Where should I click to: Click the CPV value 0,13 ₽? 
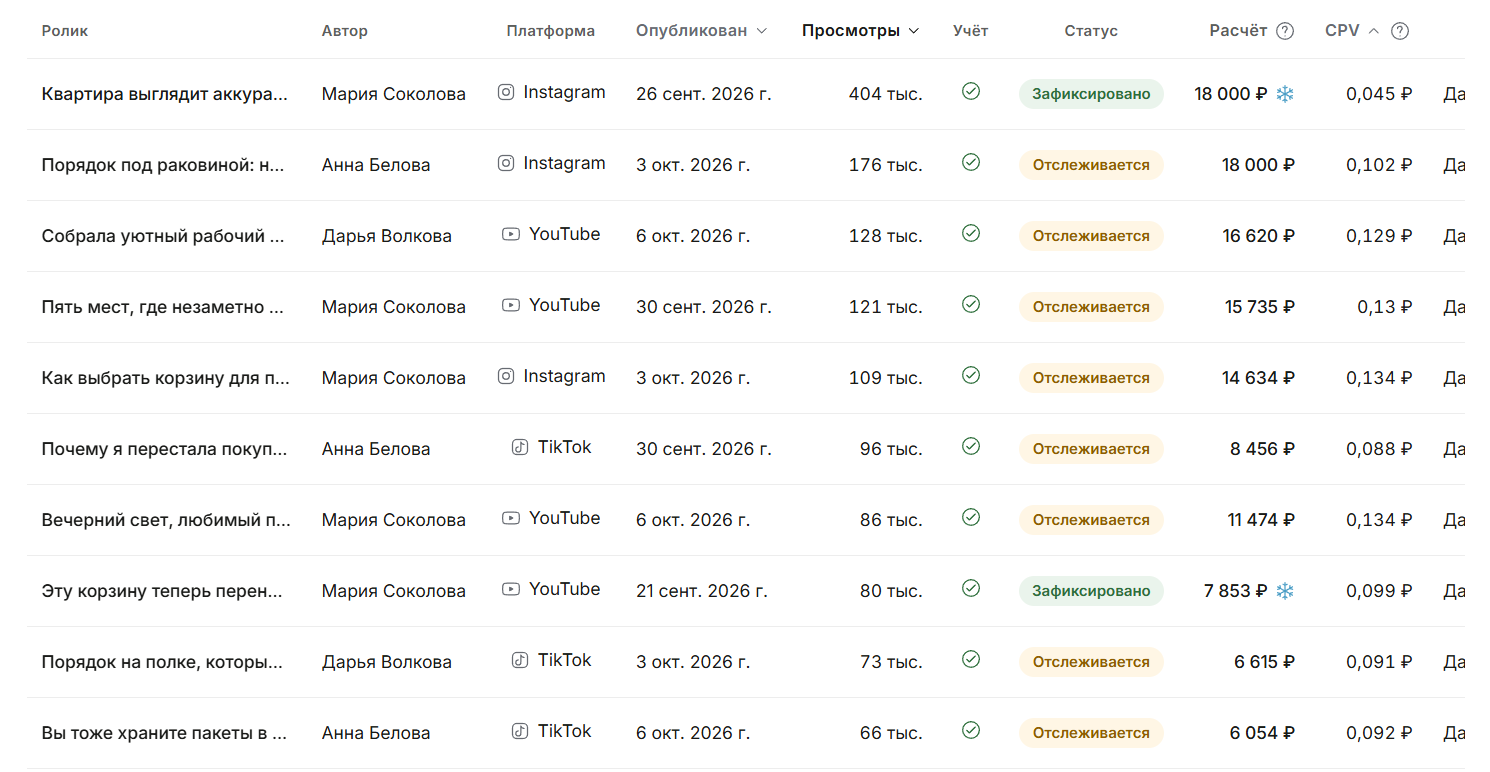[x=1385, y=307]
